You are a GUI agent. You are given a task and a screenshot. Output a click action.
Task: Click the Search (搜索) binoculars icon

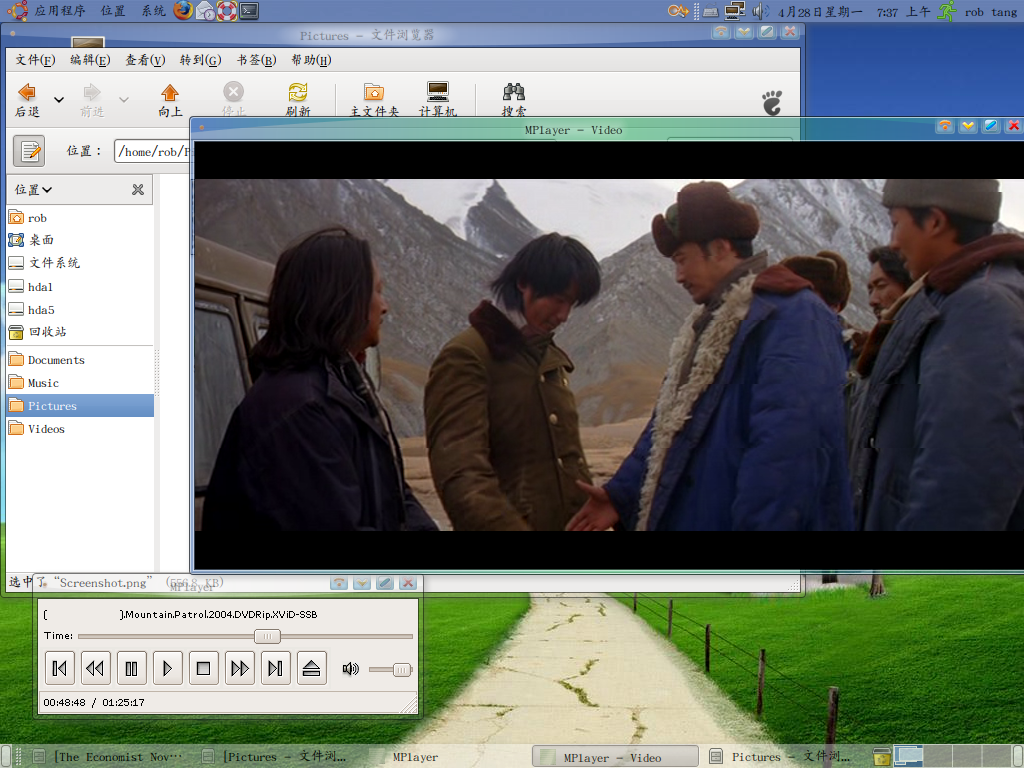pos(514,100)
